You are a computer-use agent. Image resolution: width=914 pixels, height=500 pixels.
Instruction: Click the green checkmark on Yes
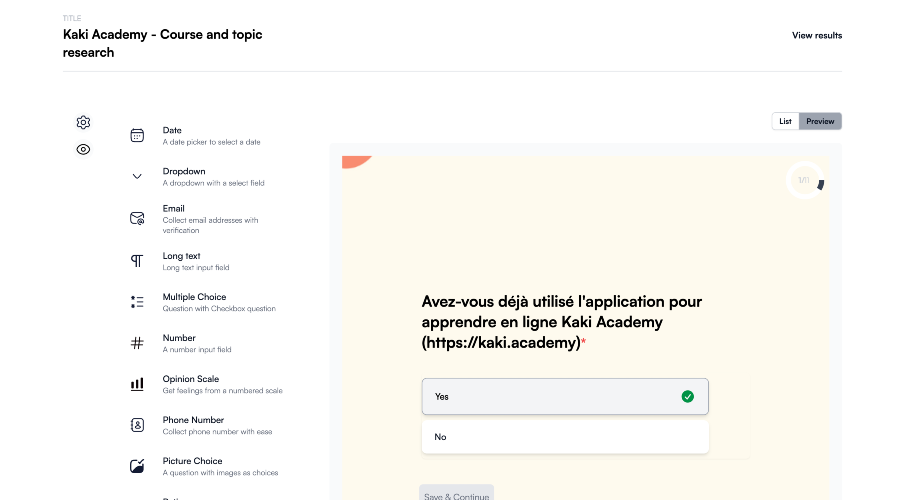coord(688,397)
